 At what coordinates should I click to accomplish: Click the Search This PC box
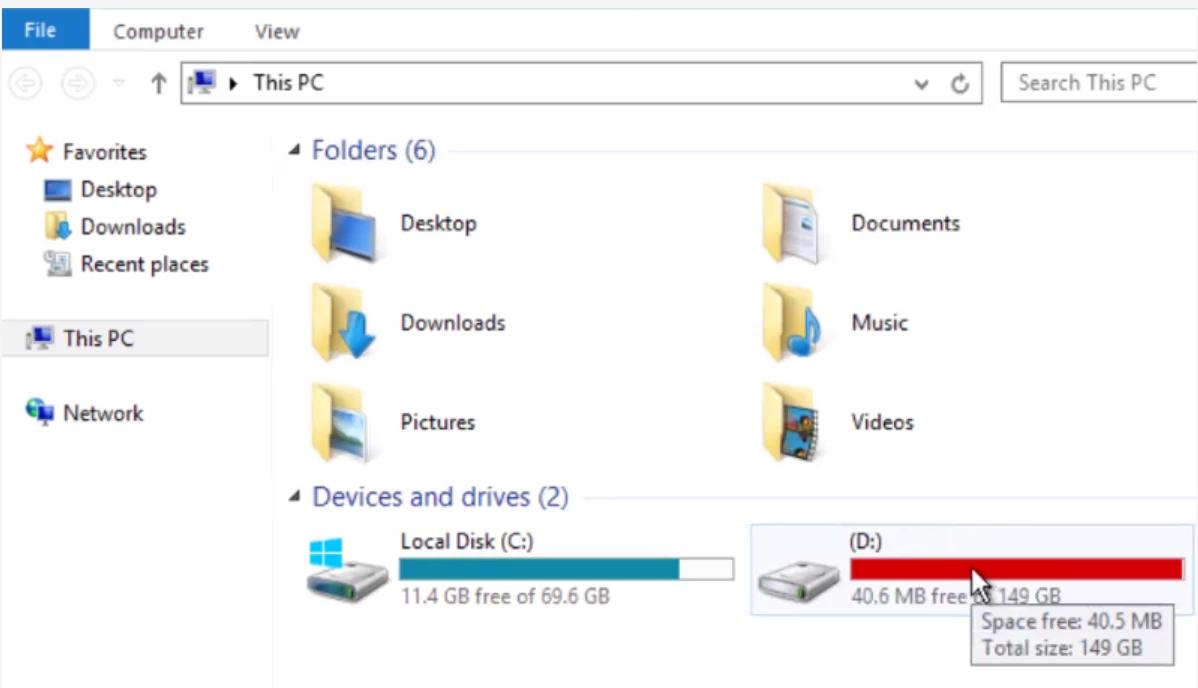(1099, 83)
